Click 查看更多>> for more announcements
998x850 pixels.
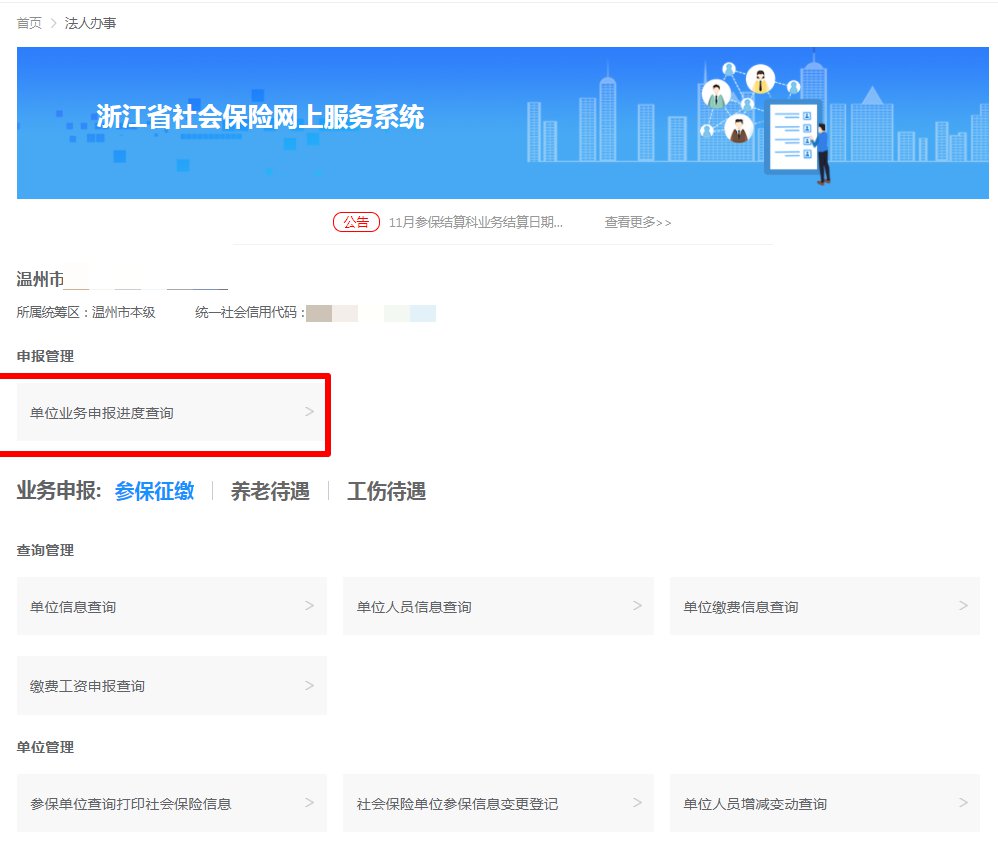(637, 222)
